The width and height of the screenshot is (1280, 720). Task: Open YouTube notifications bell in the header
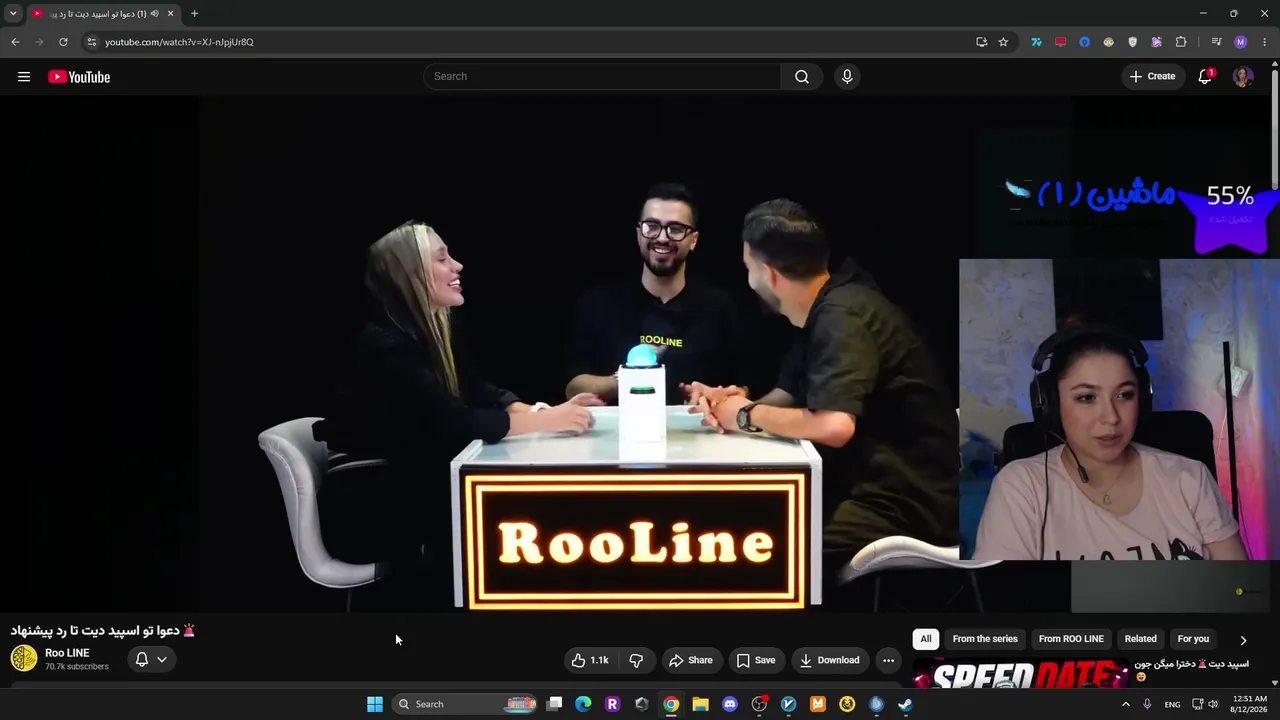coord(1205,77)
